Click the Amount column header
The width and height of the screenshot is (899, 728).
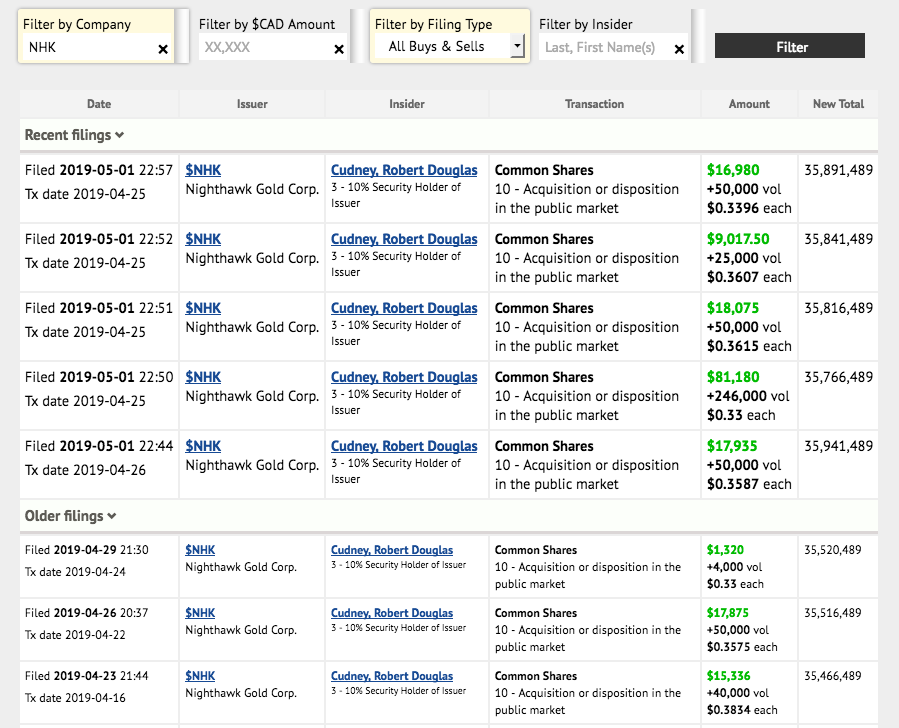tap(749, 104)
